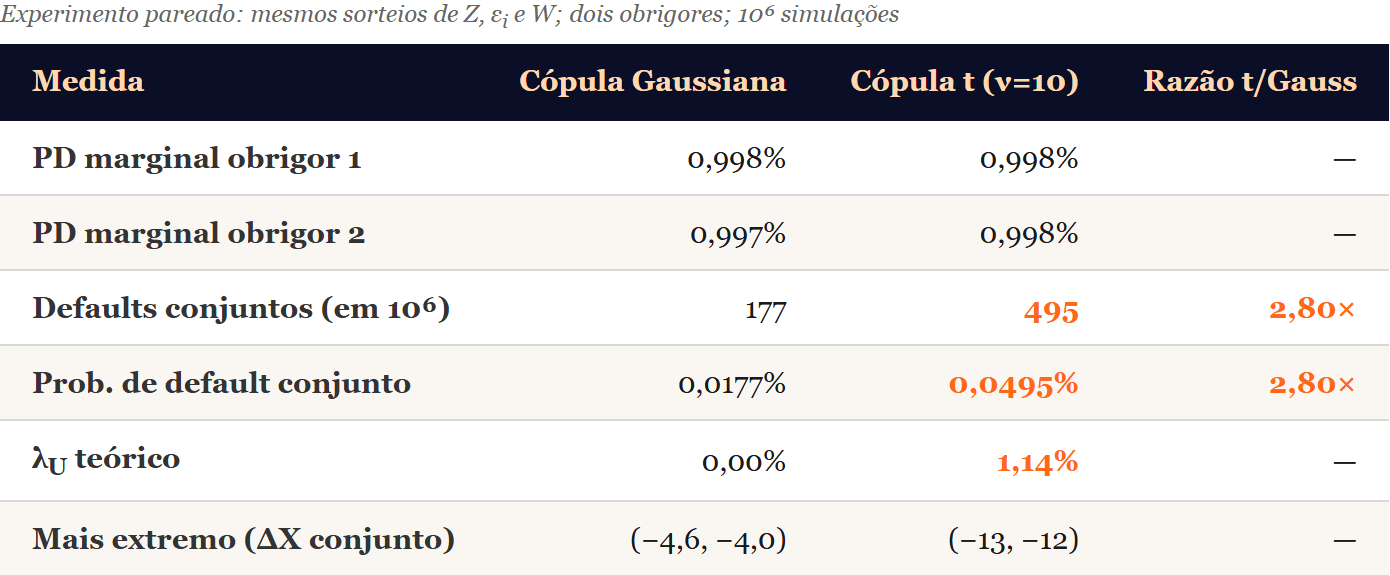The height and width of the screenshot is (576, 1390).
Task: Click the orange 0,0495% probability value
Action: 1013,385
